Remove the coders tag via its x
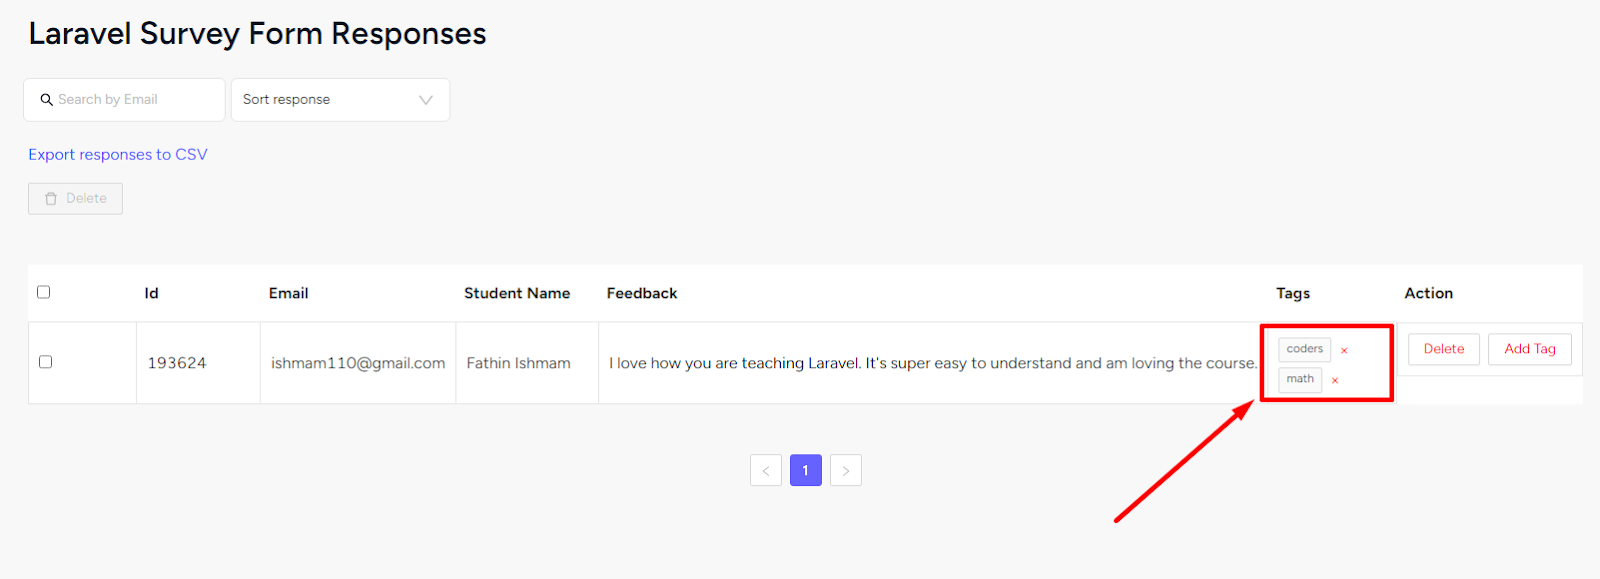 click(x=1344, y=350)
